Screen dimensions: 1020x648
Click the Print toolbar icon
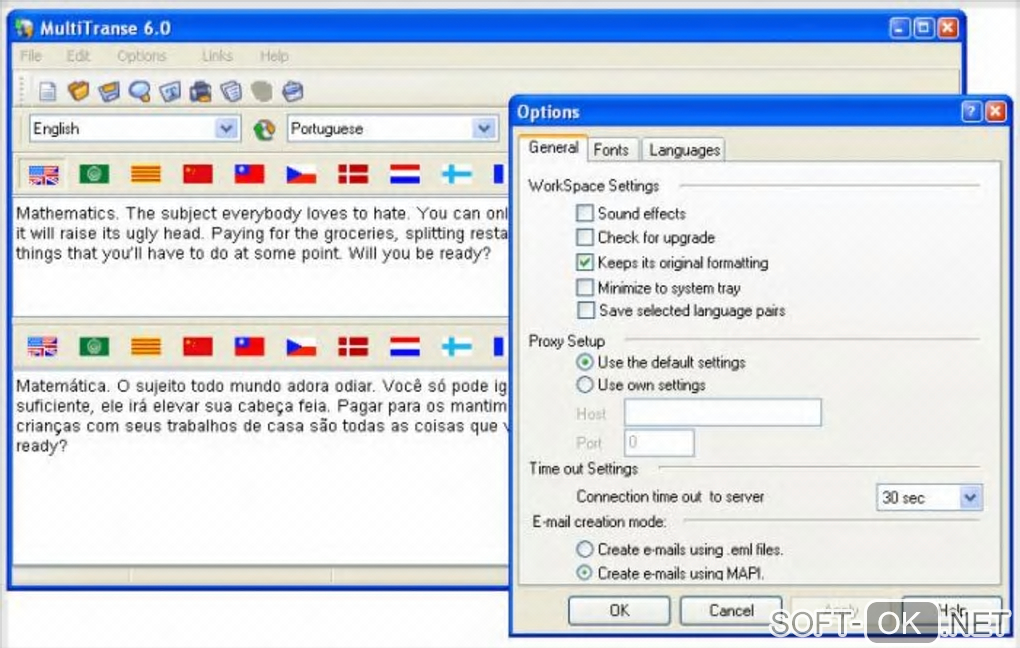click(200, 92)
